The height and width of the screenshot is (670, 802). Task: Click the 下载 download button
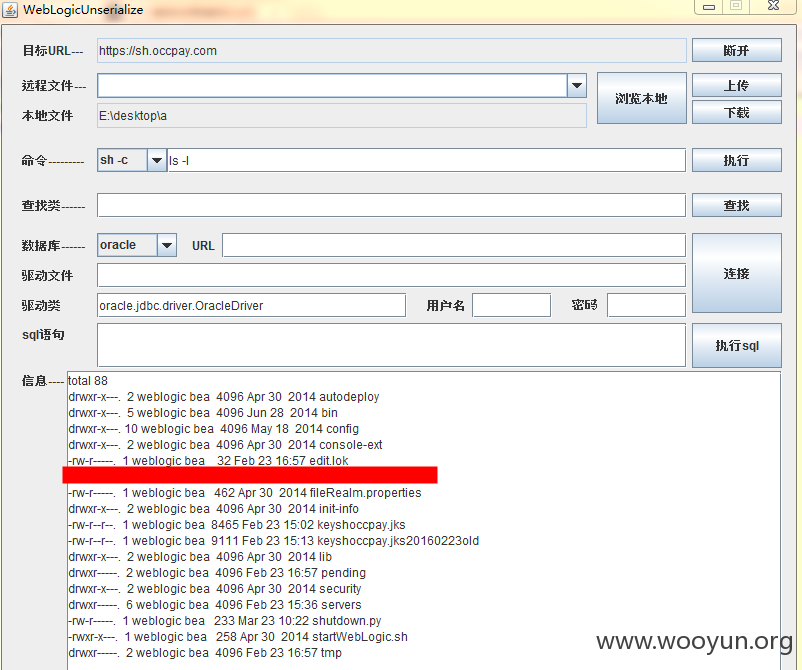(x=737, y=112)
